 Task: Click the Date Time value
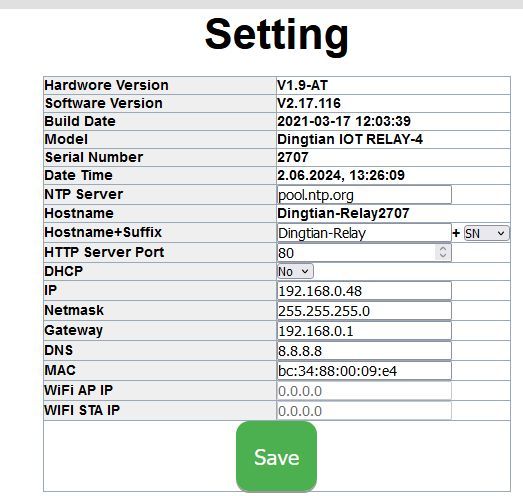pyautogui.click(x=341, y=175)
